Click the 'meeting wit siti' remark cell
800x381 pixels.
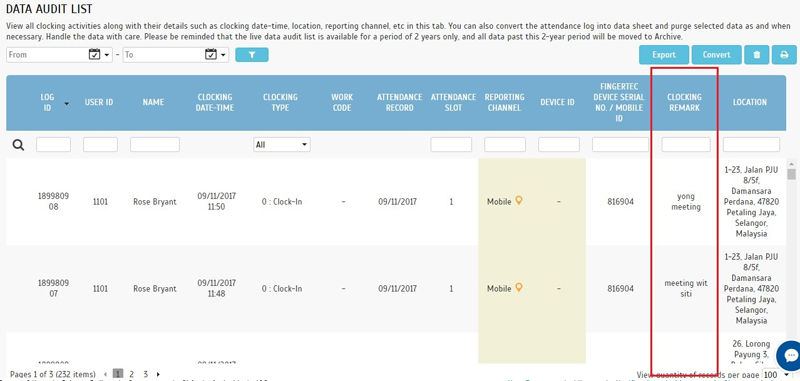coord(686,289)
